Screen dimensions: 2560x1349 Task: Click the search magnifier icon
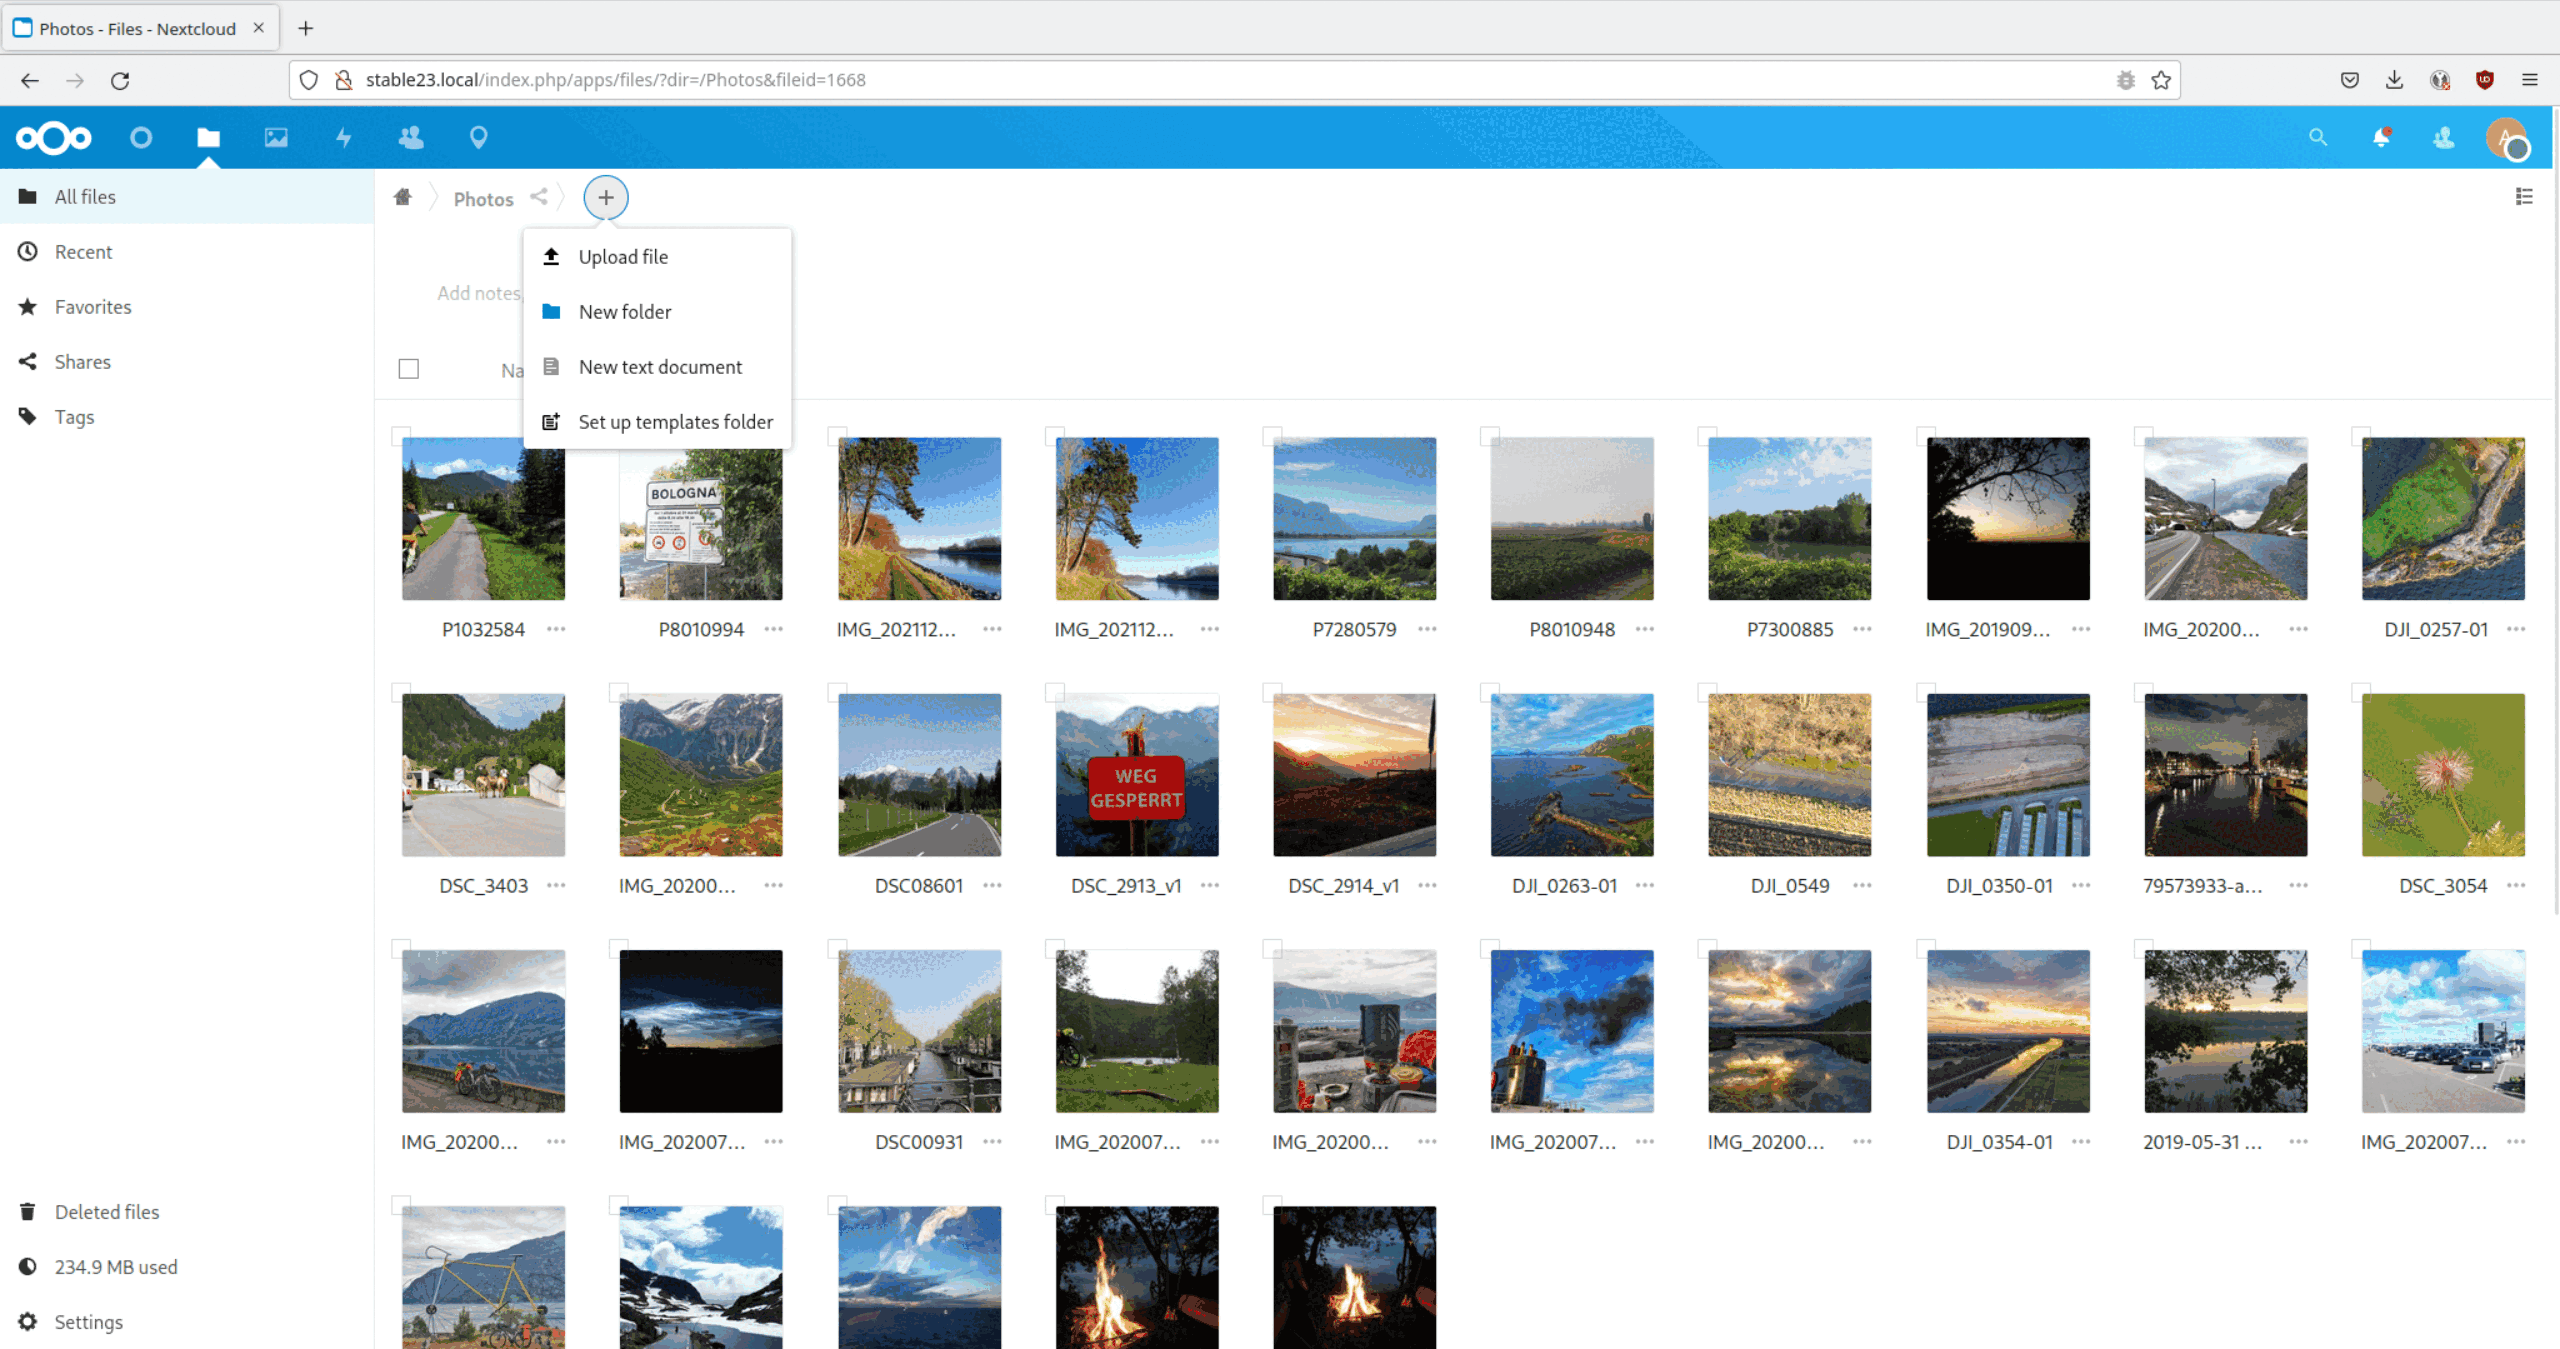2317,138
